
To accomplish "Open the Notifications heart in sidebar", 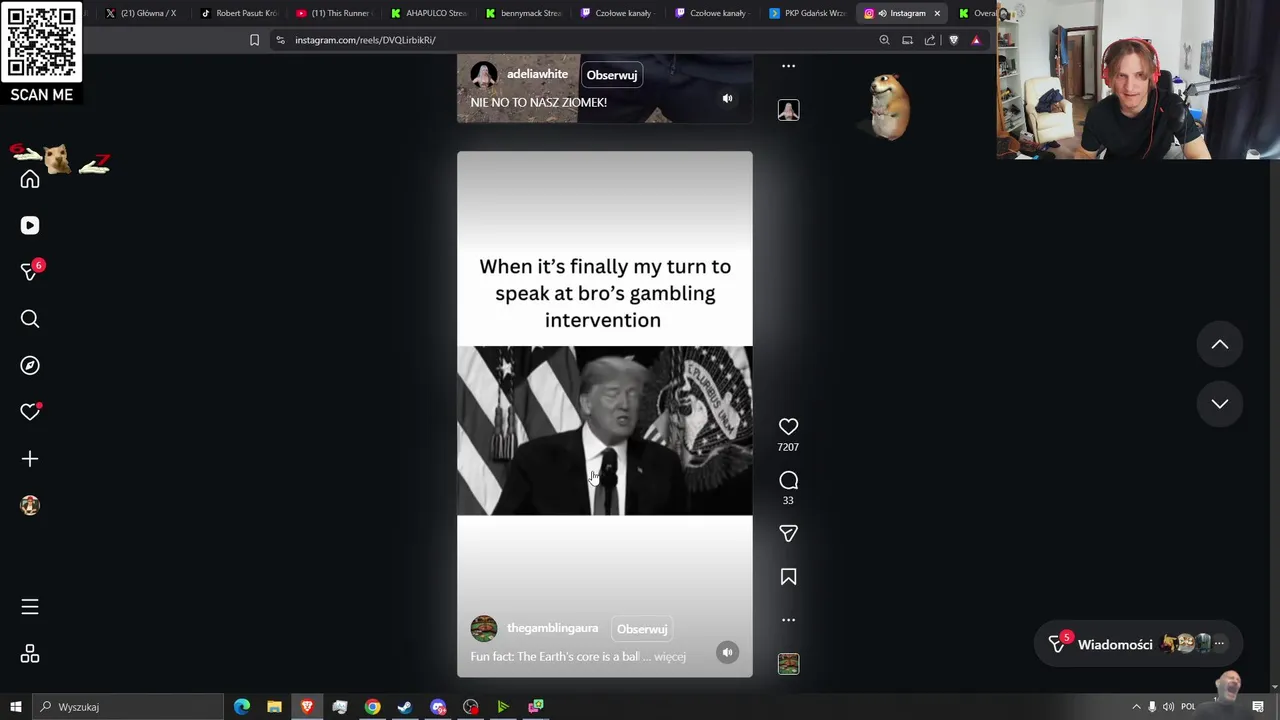I will pyautogui.click(x=30, y=412).
